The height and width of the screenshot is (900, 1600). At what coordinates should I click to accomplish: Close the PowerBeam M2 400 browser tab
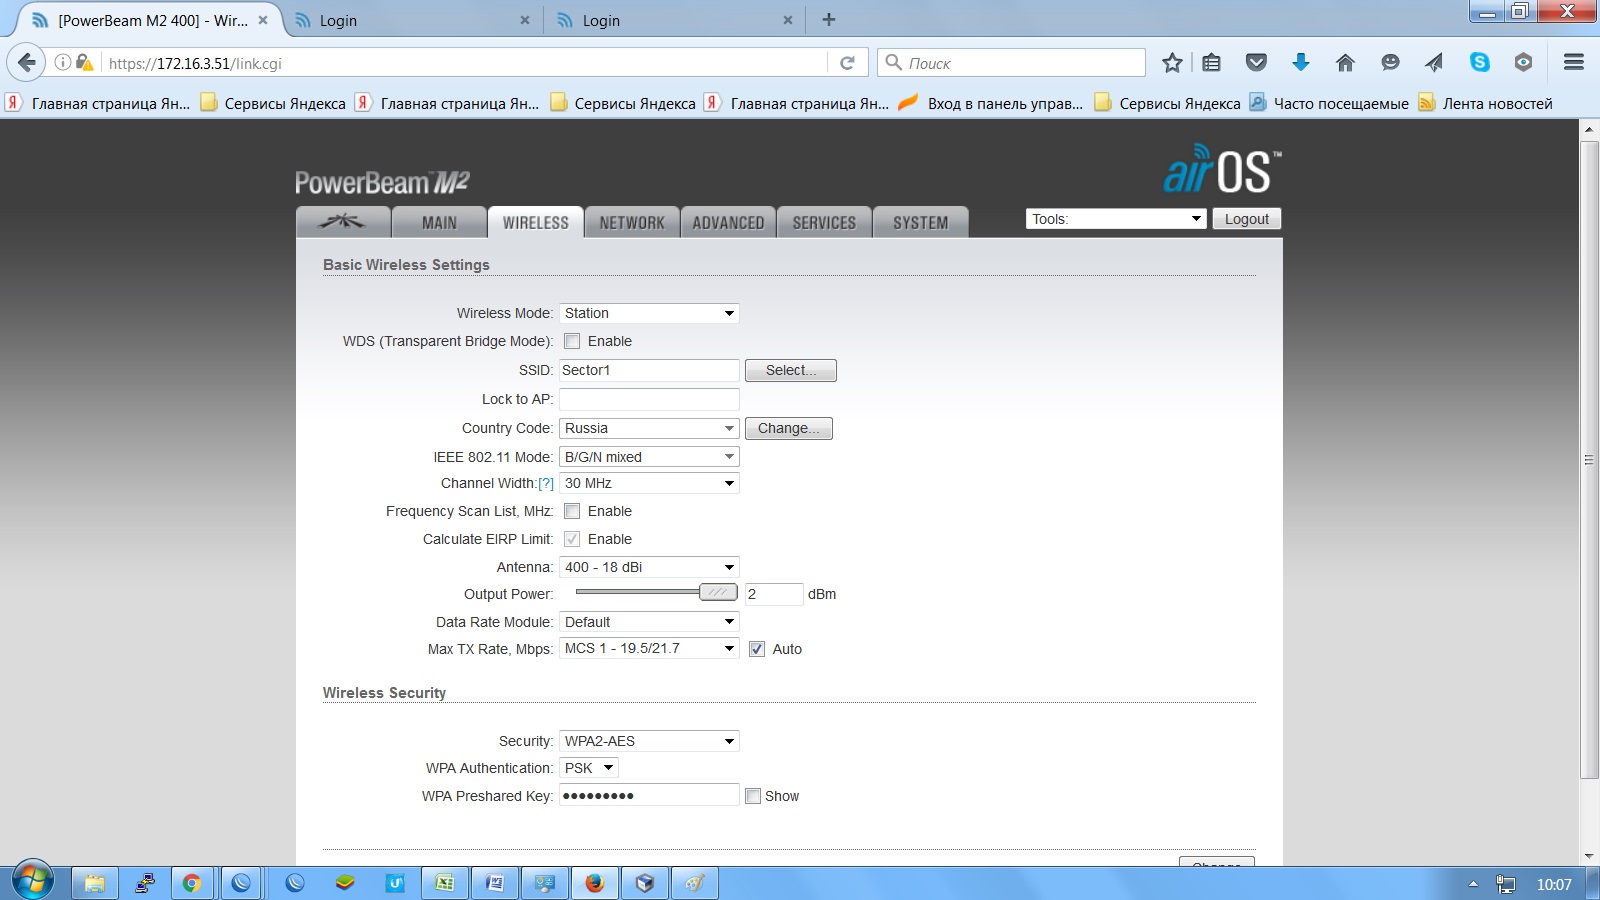pos(263,20)
